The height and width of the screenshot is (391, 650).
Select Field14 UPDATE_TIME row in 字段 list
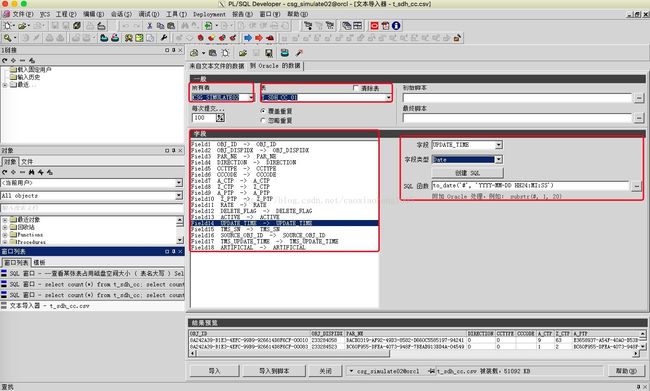pos(284,223)
